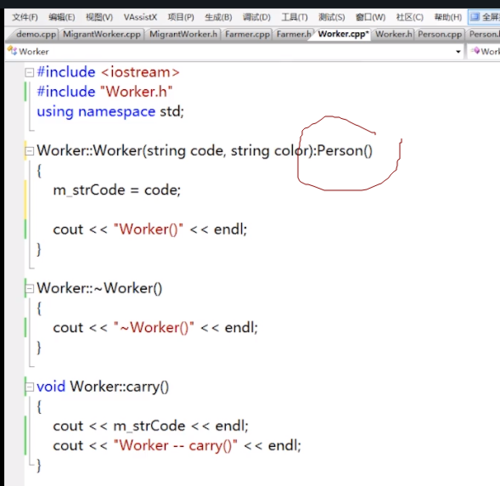
Task: Switch to the Farmer.cpp tab
Action: [247, 34]
